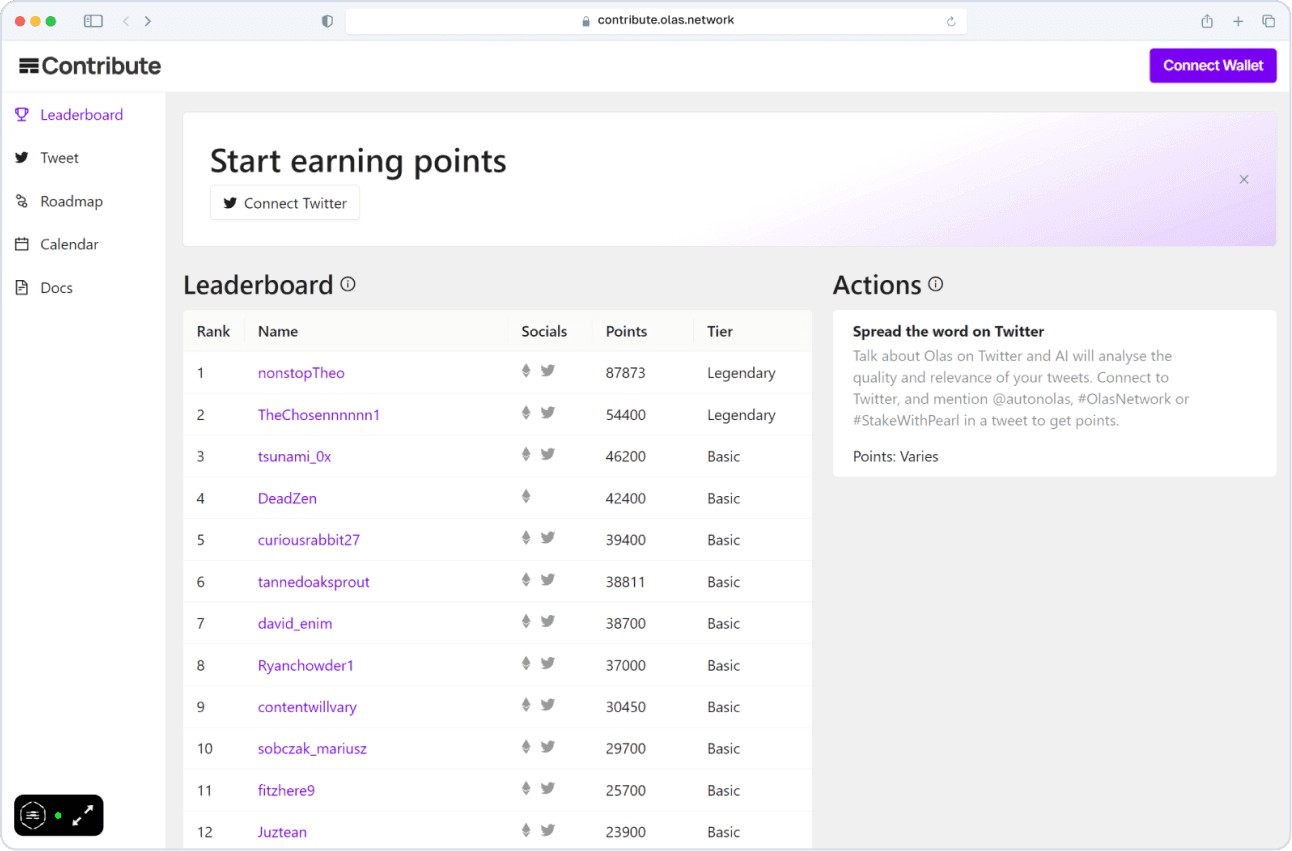Toggle the Safari sidebar
The width and height of the screenshot is (1292, 851).
[x=93, y=21]
